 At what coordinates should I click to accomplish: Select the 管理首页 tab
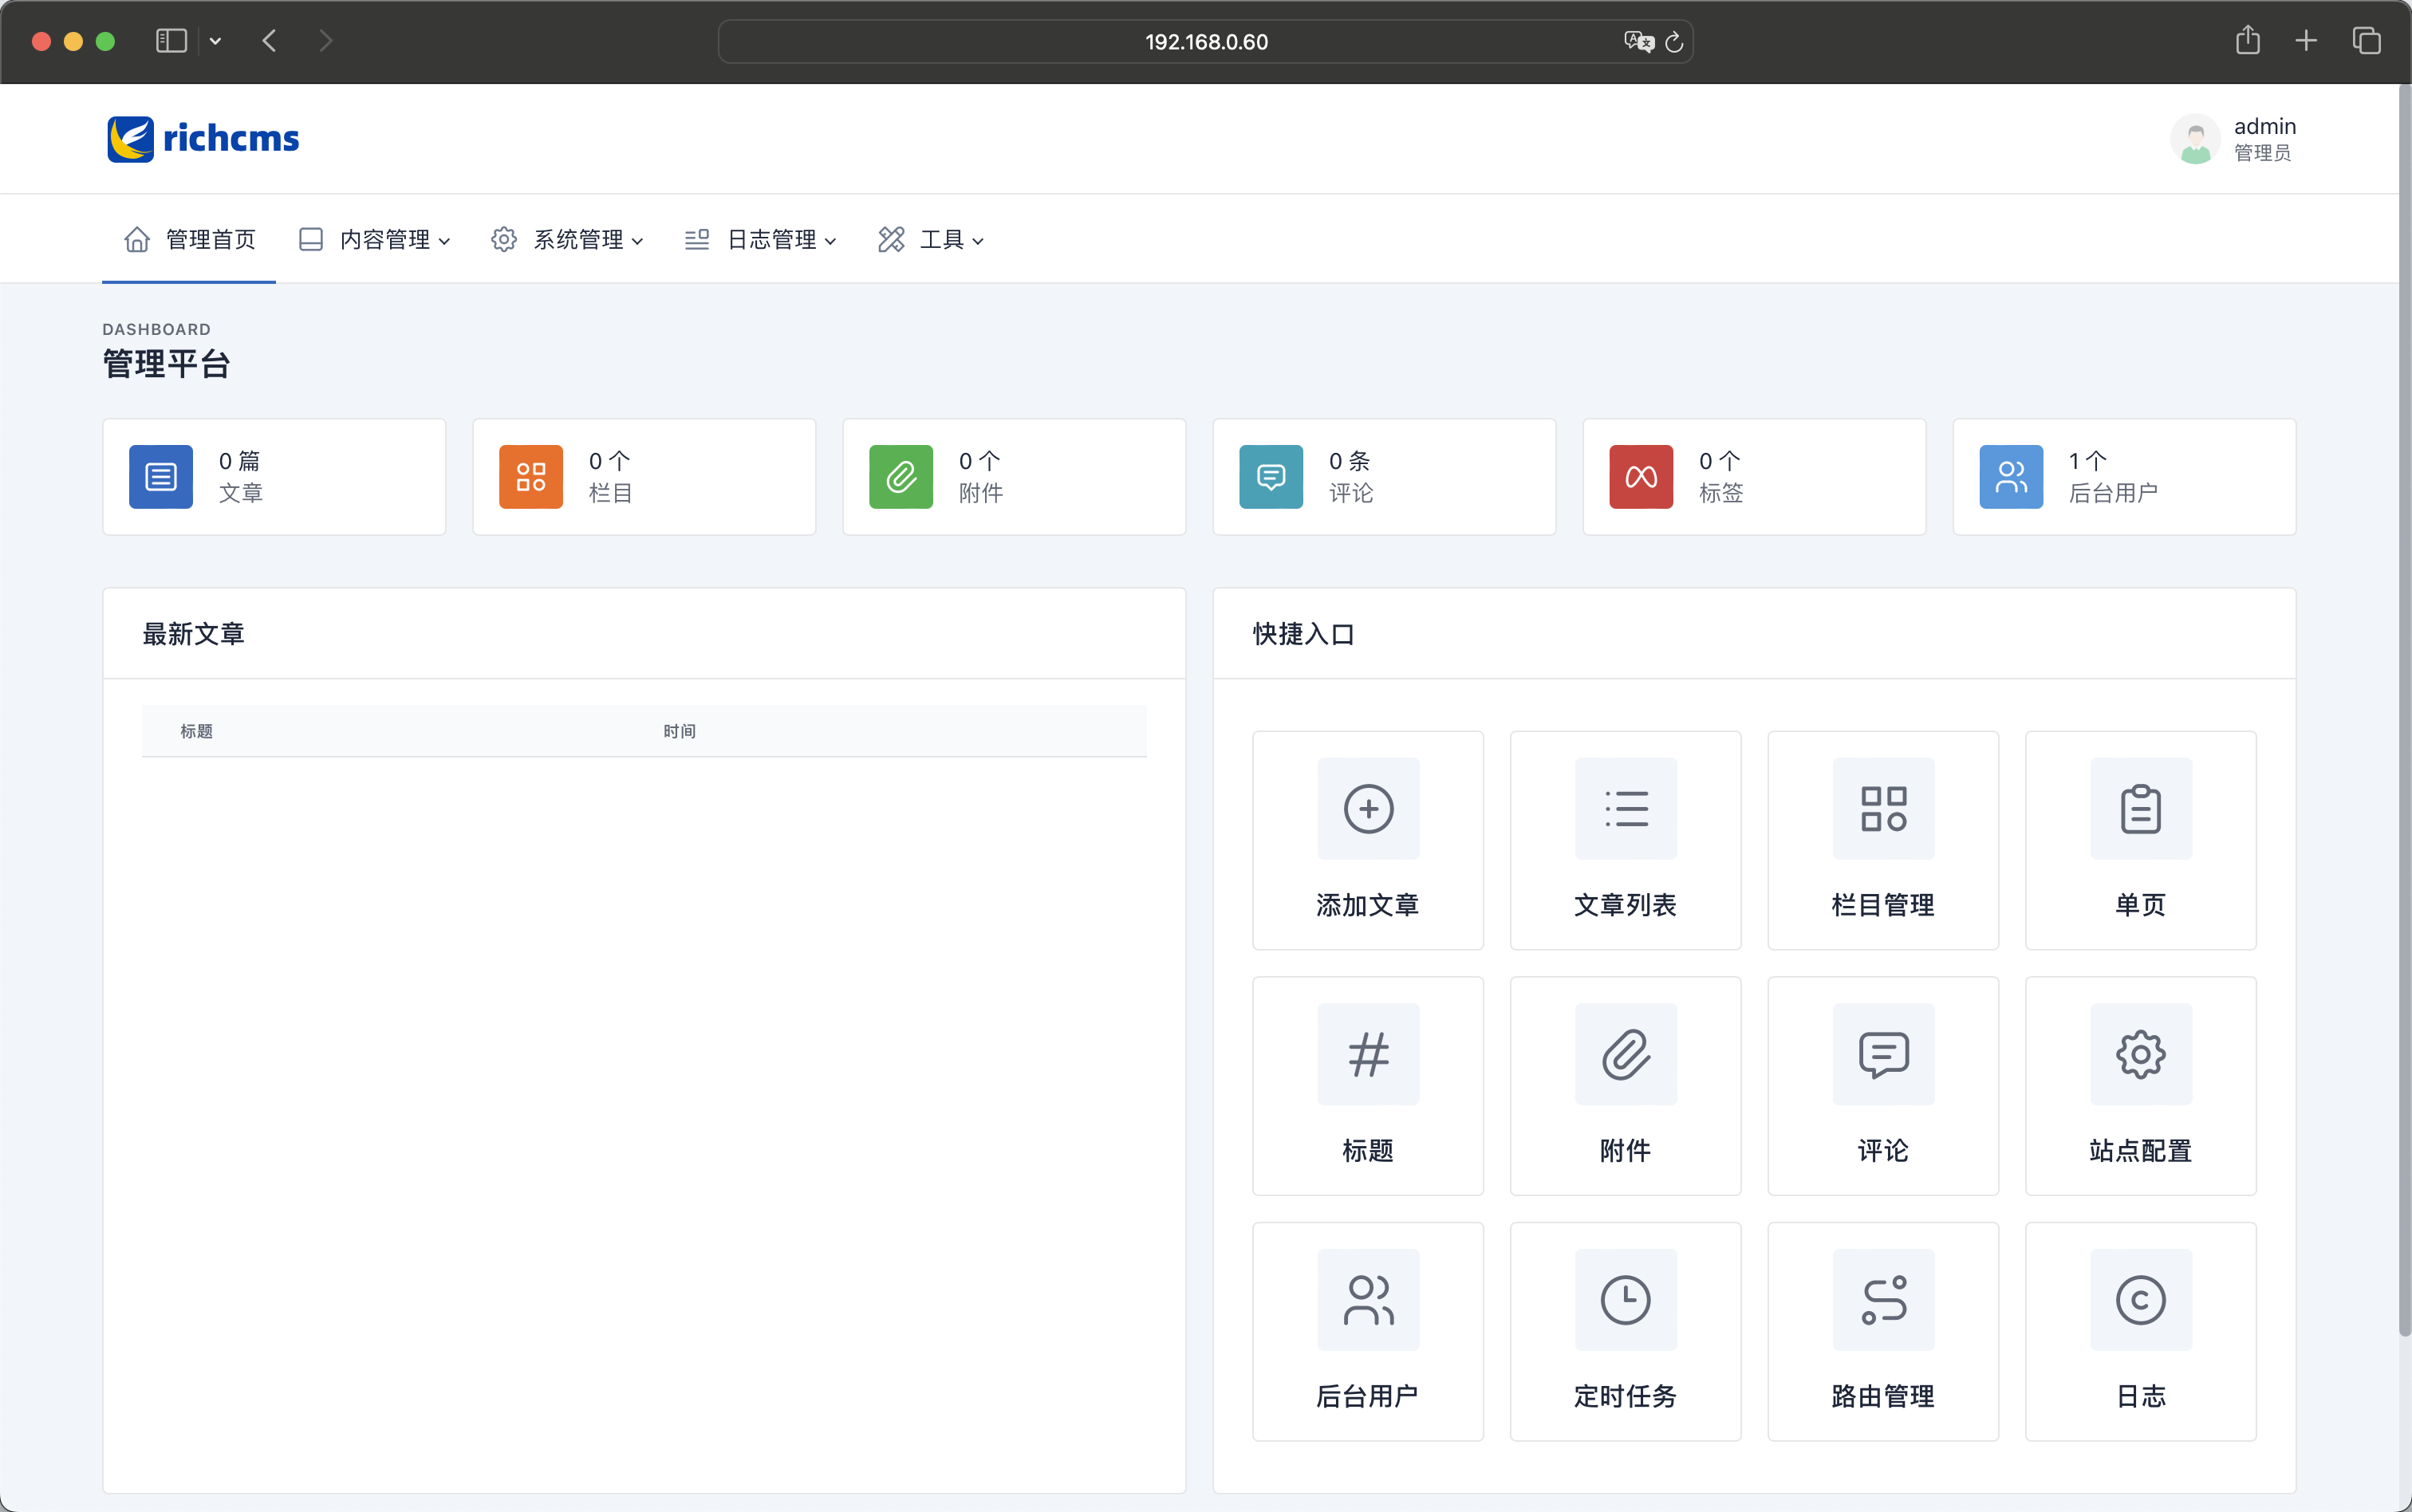click(x=190, y=240)
